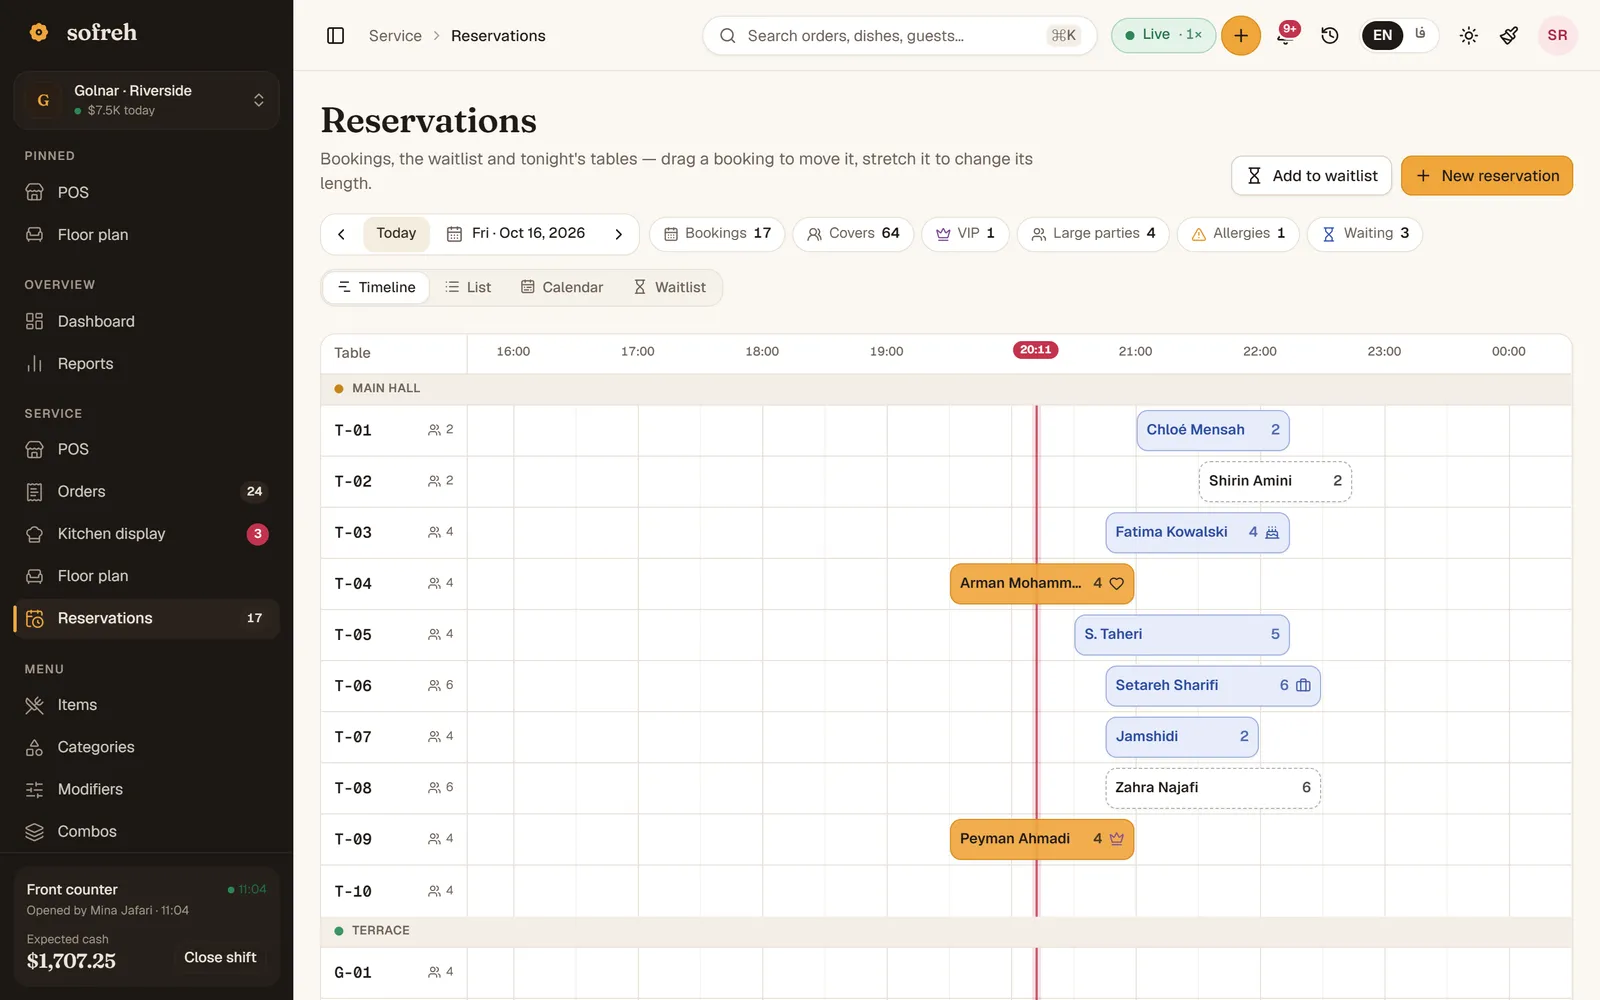The width and height of the screenshot is (1600, 1000).
Task: Open Orders in sidebar
Action: [x=146, y=492]
